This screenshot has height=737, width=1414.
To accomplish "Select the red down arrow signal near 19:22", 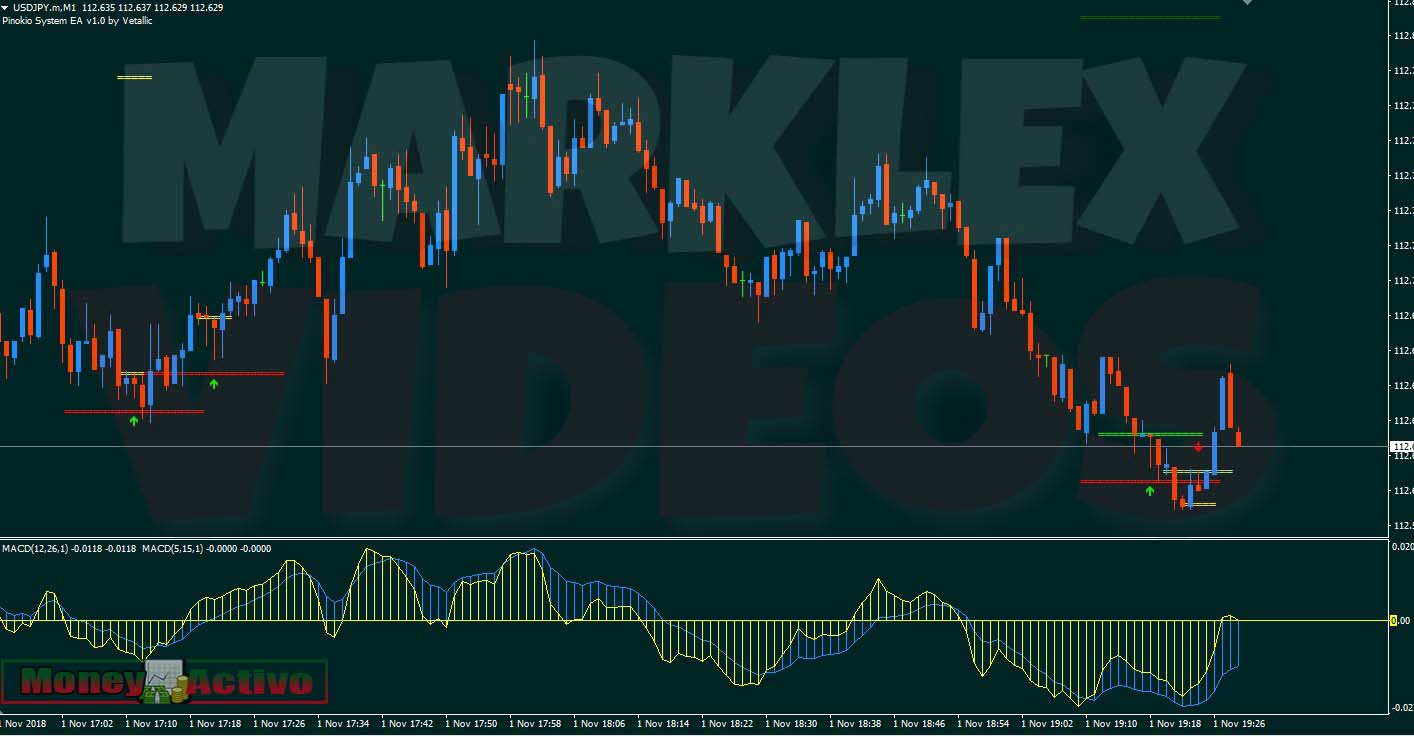I will click(x=1198, y=446).
